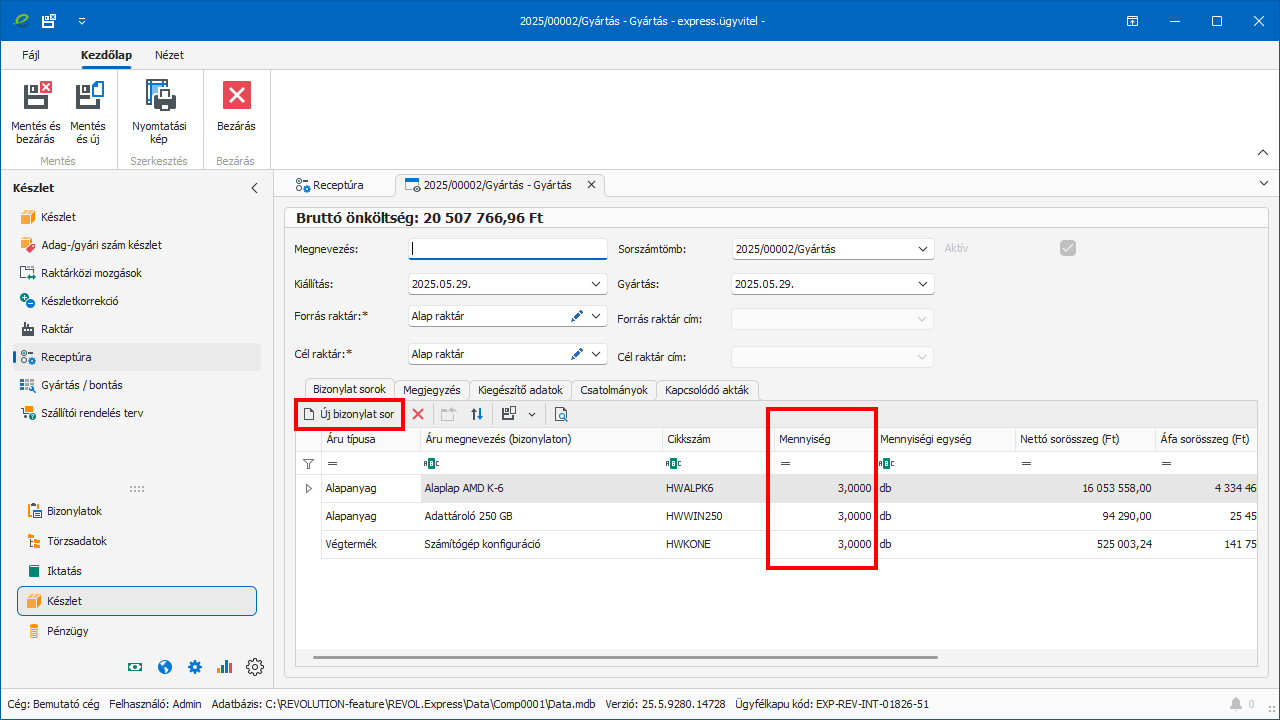Collapse the Készlet sidebar panel

point(254,188)
